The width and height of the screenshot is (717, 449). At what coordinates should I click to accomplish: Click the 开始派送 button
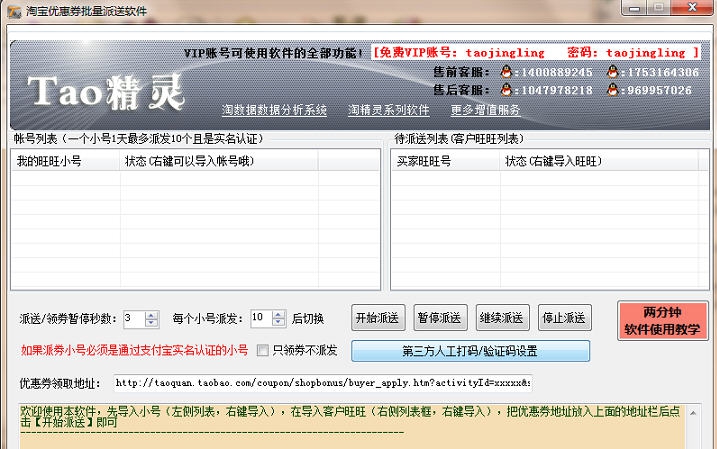coord(378,318)
